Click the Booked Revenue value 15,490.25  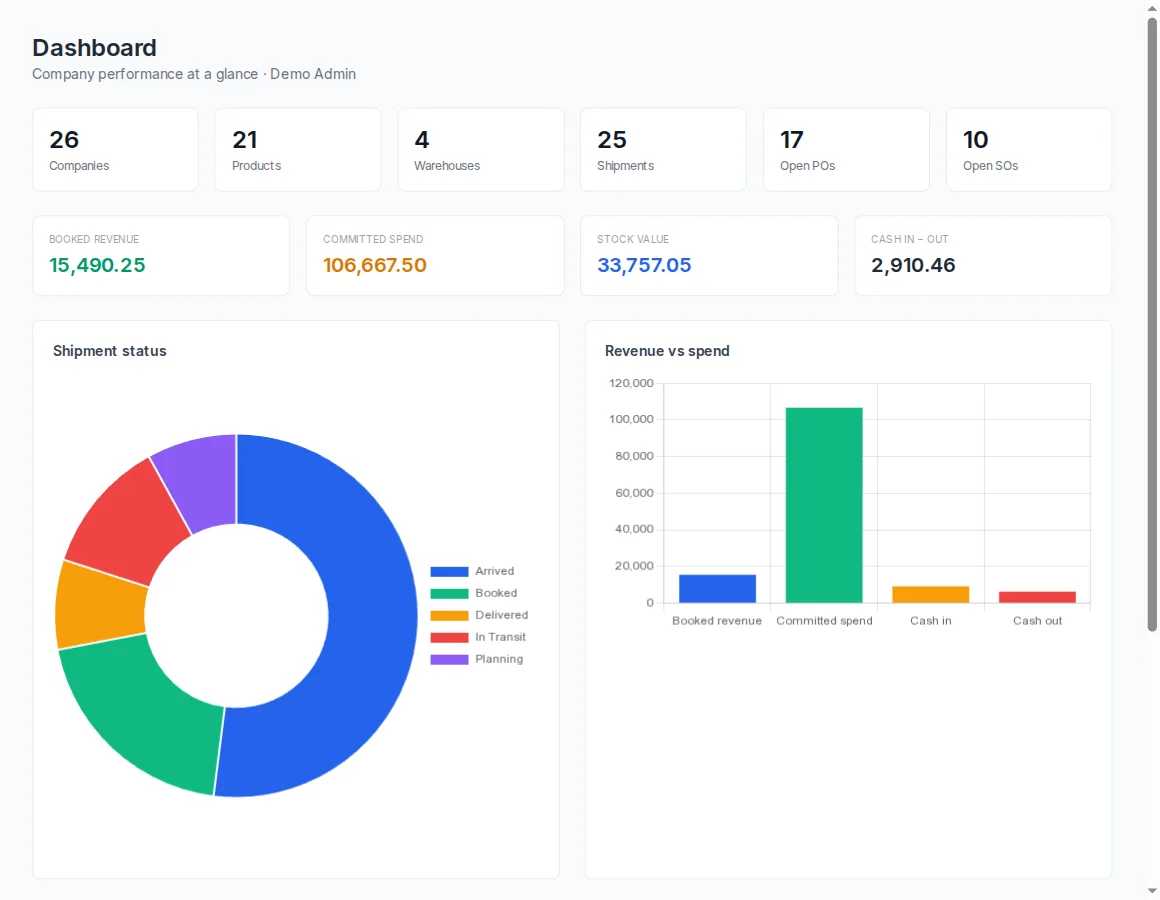(97, 265)
